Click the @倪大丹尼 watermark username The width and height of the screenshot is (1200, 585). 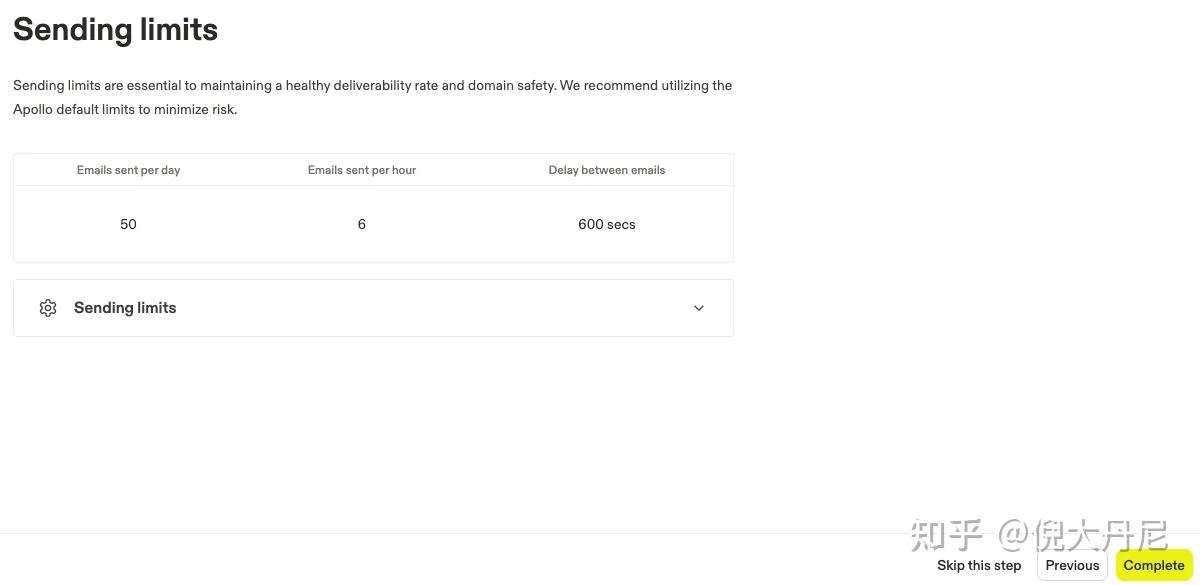click(x=1083, y=535)
